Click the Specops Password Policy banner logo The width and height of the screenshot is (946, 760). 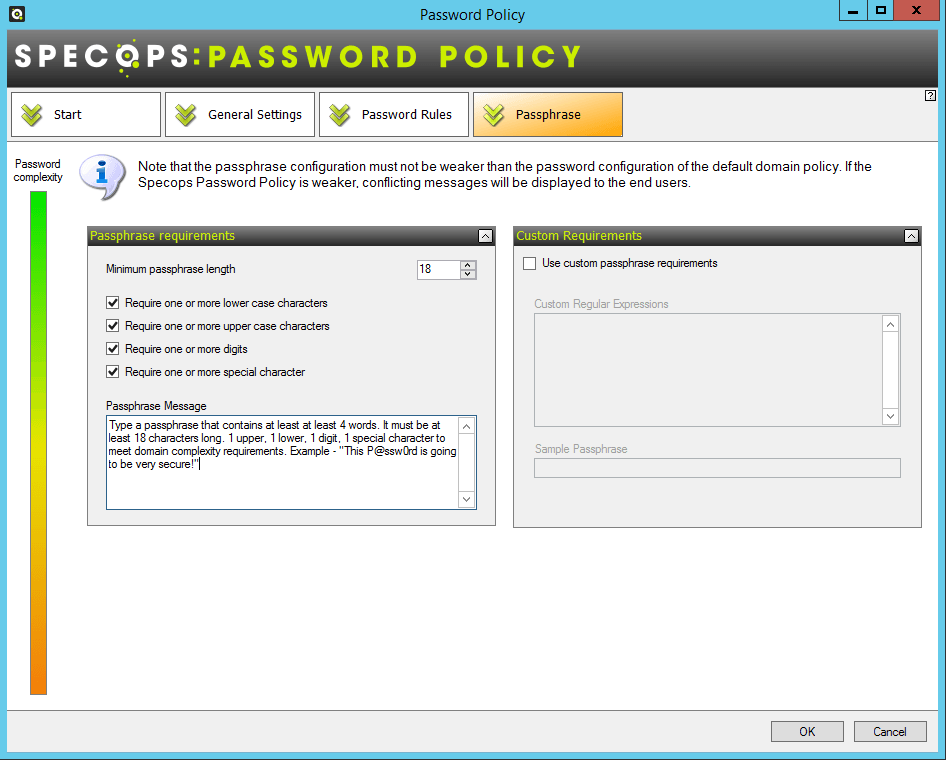pyautogui.click(x=298, y=57)
